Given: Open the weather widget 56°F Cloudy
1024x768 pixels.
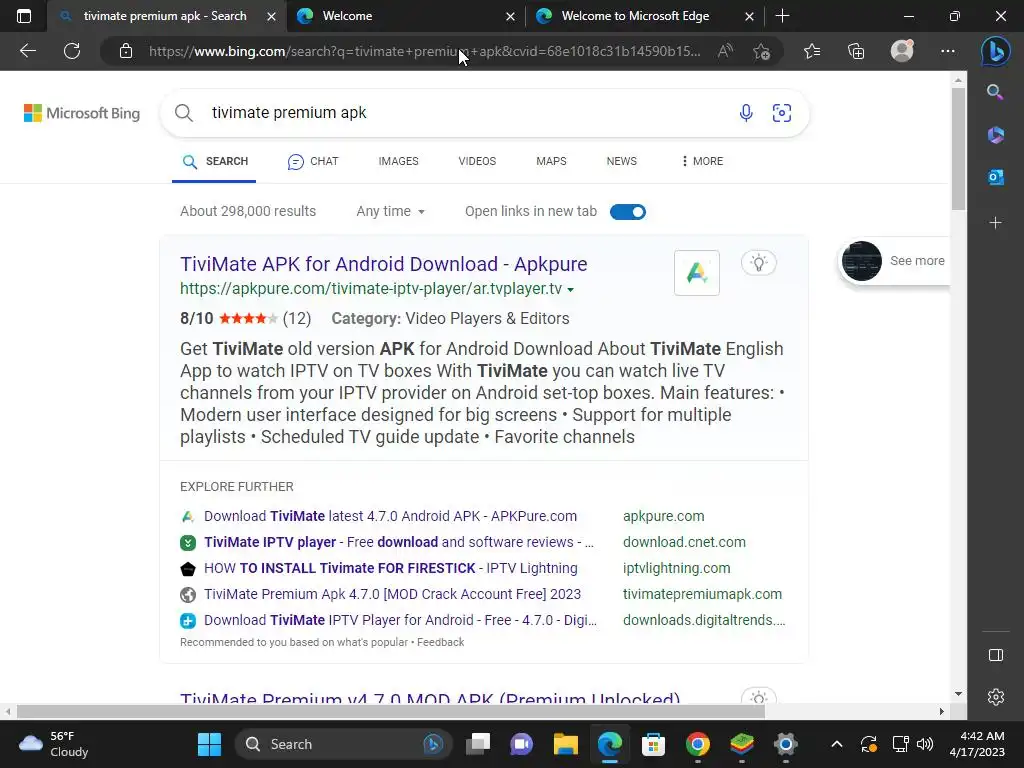Looking at the screenshot, I should [54, 744].
